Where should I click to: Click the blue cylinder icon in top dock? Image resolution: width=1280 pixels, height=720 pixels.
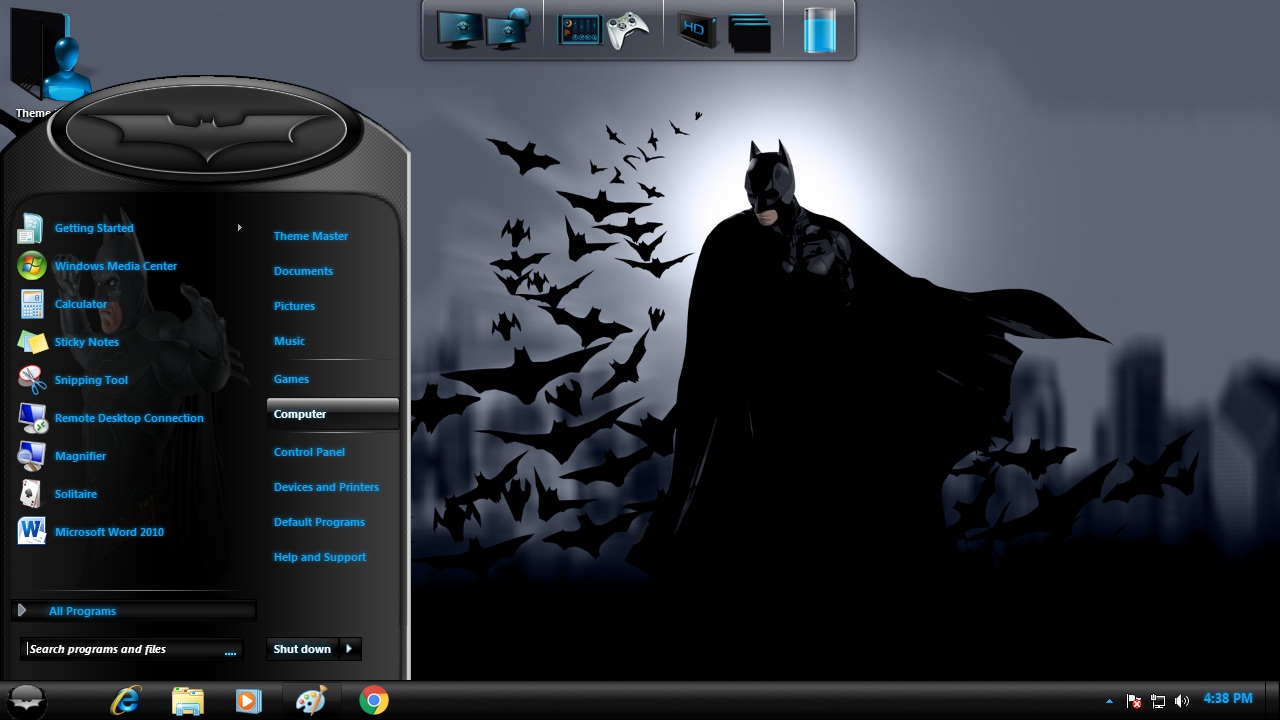tap(820, 30)
